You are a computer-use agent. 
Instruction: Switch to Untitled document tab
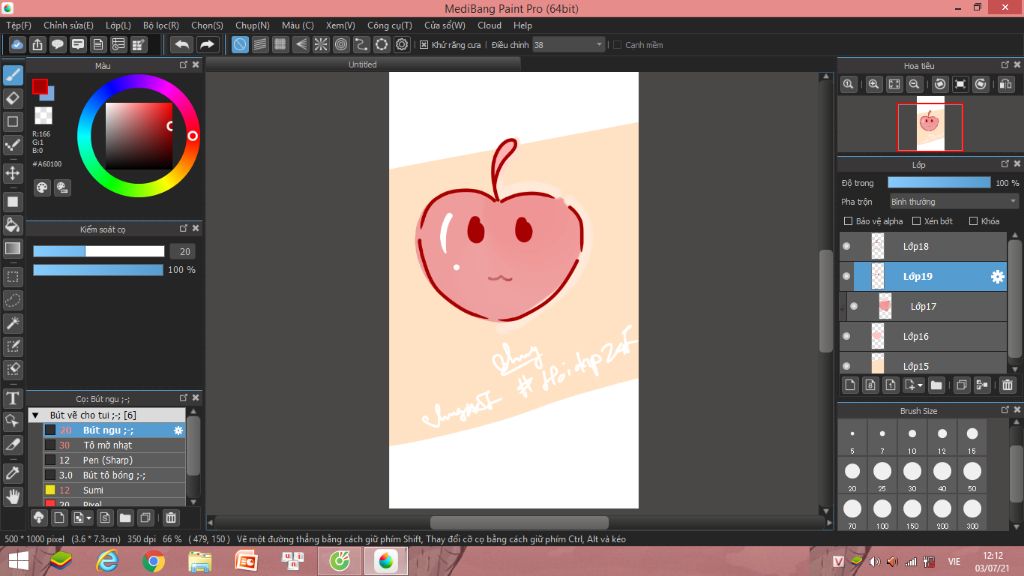[362, 65]
